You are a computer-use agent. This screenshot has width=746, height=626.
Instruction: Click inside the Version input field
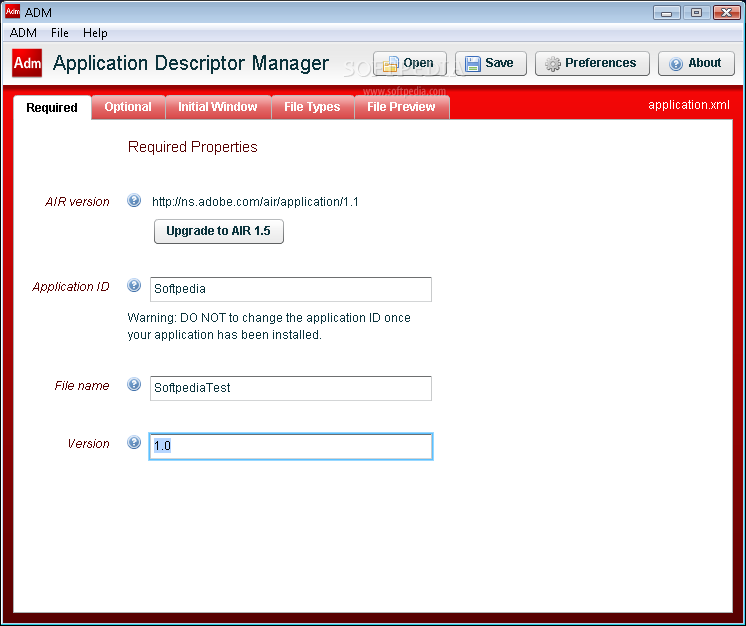pos(291,446)
